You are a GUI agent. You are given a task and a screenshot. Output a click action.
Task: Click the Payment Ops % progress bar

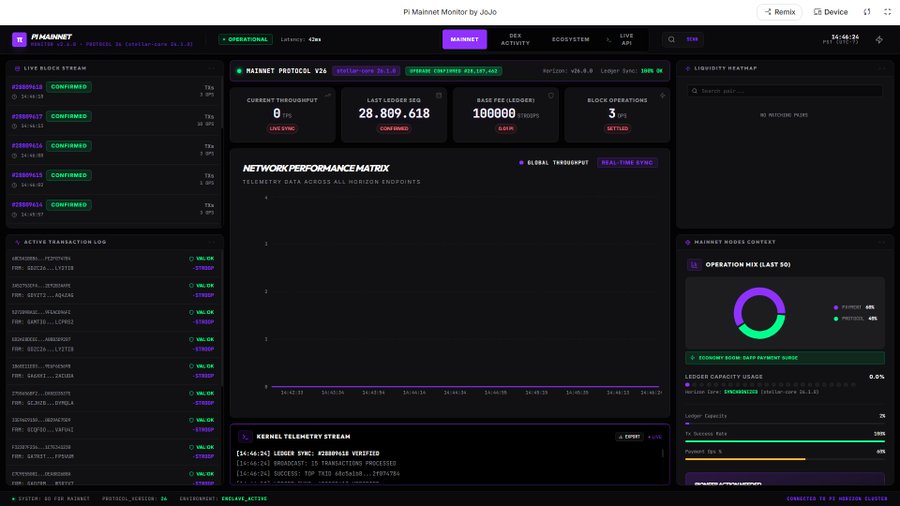click(785, 459)
